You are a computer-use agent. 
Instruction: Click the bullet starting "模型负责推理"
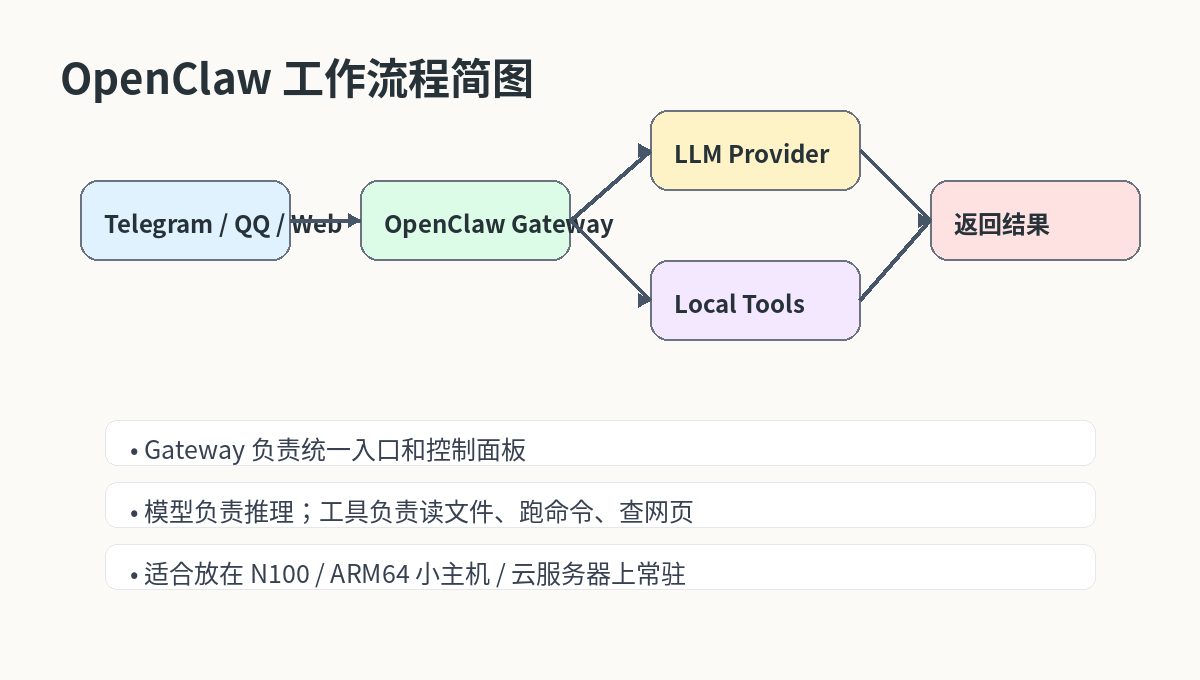[x=601, y=505]
